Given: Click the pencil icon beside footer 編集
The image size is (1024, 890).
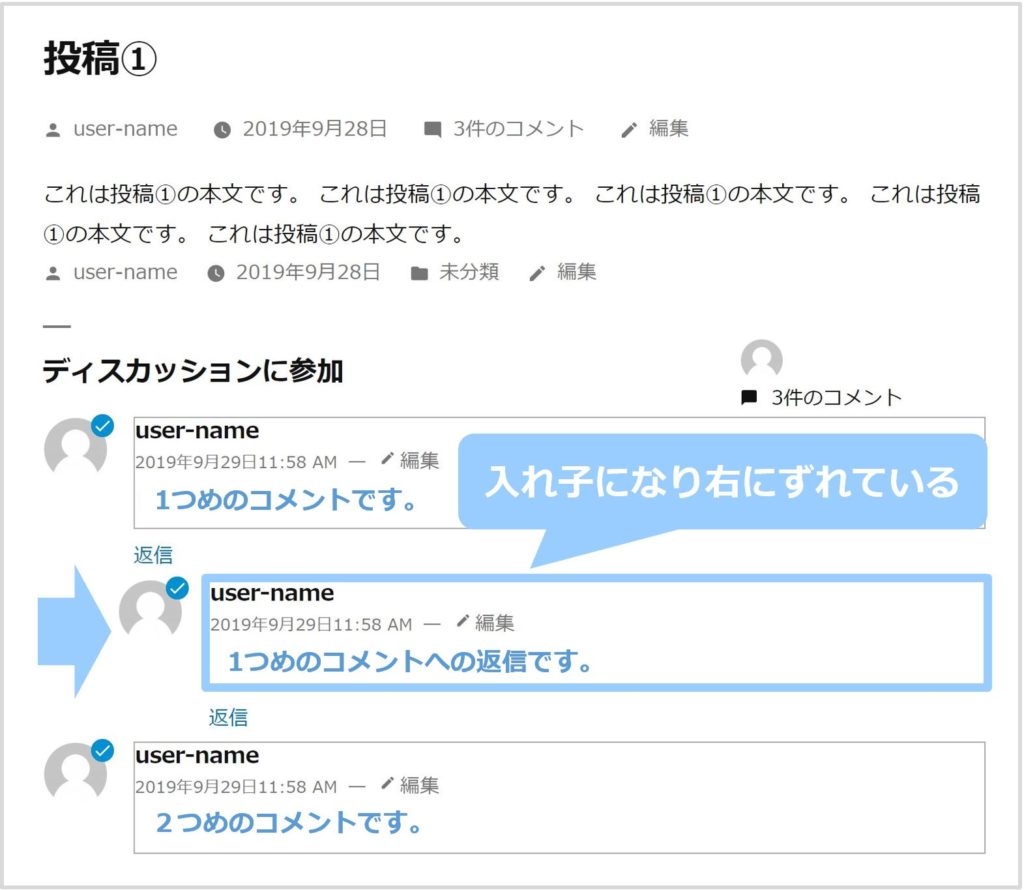Looking at the screenshot, I should 537,274.
